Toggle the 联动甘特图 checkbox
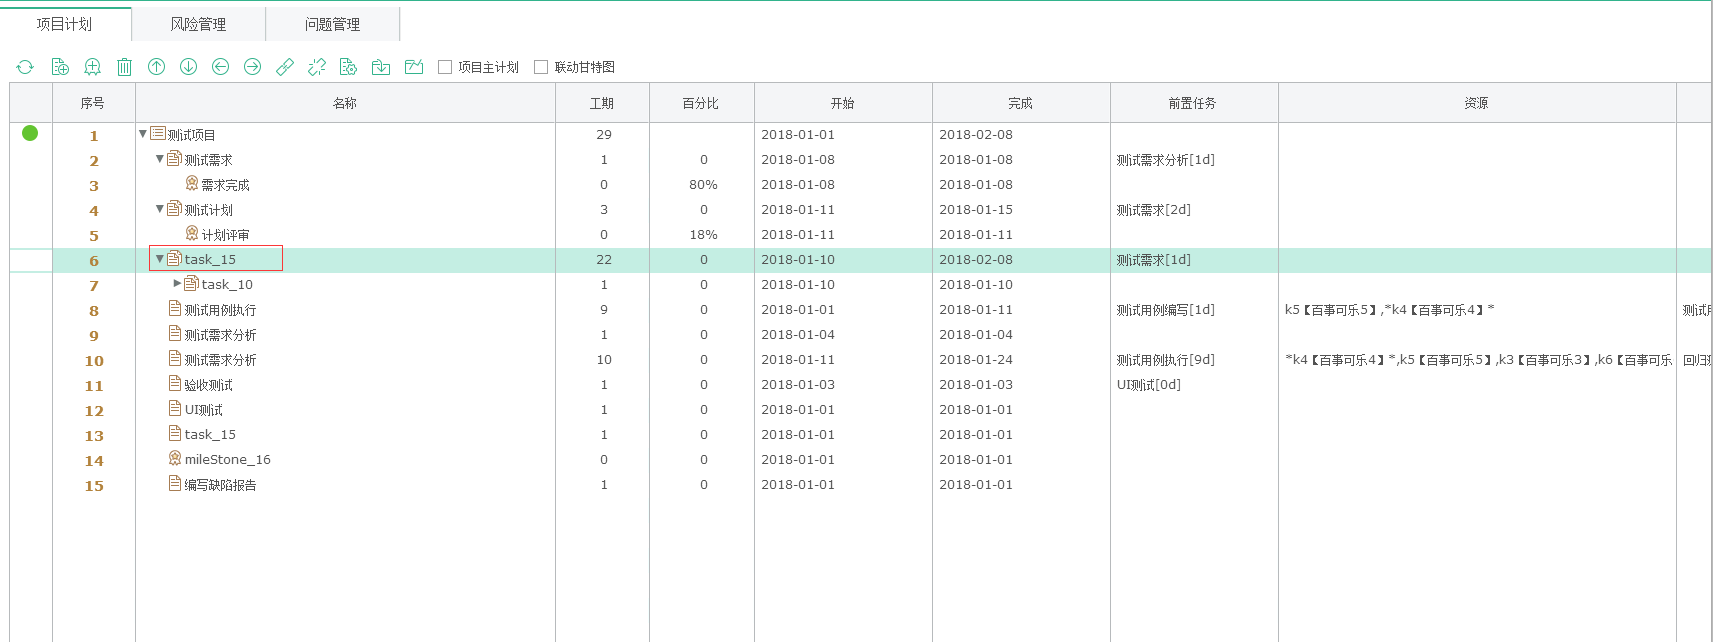This screenshot has height=642, width=1713. click(x=541, y=67)
